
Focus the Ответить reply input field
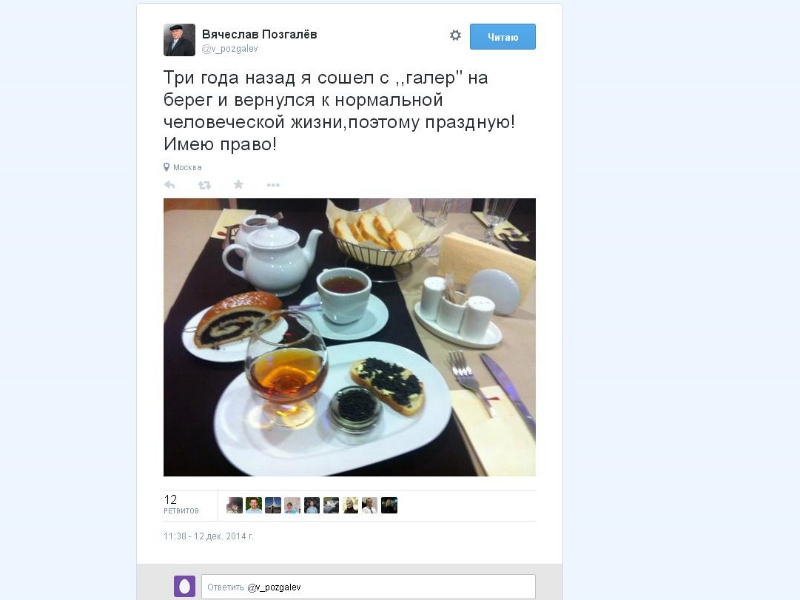tap(368, 587)
